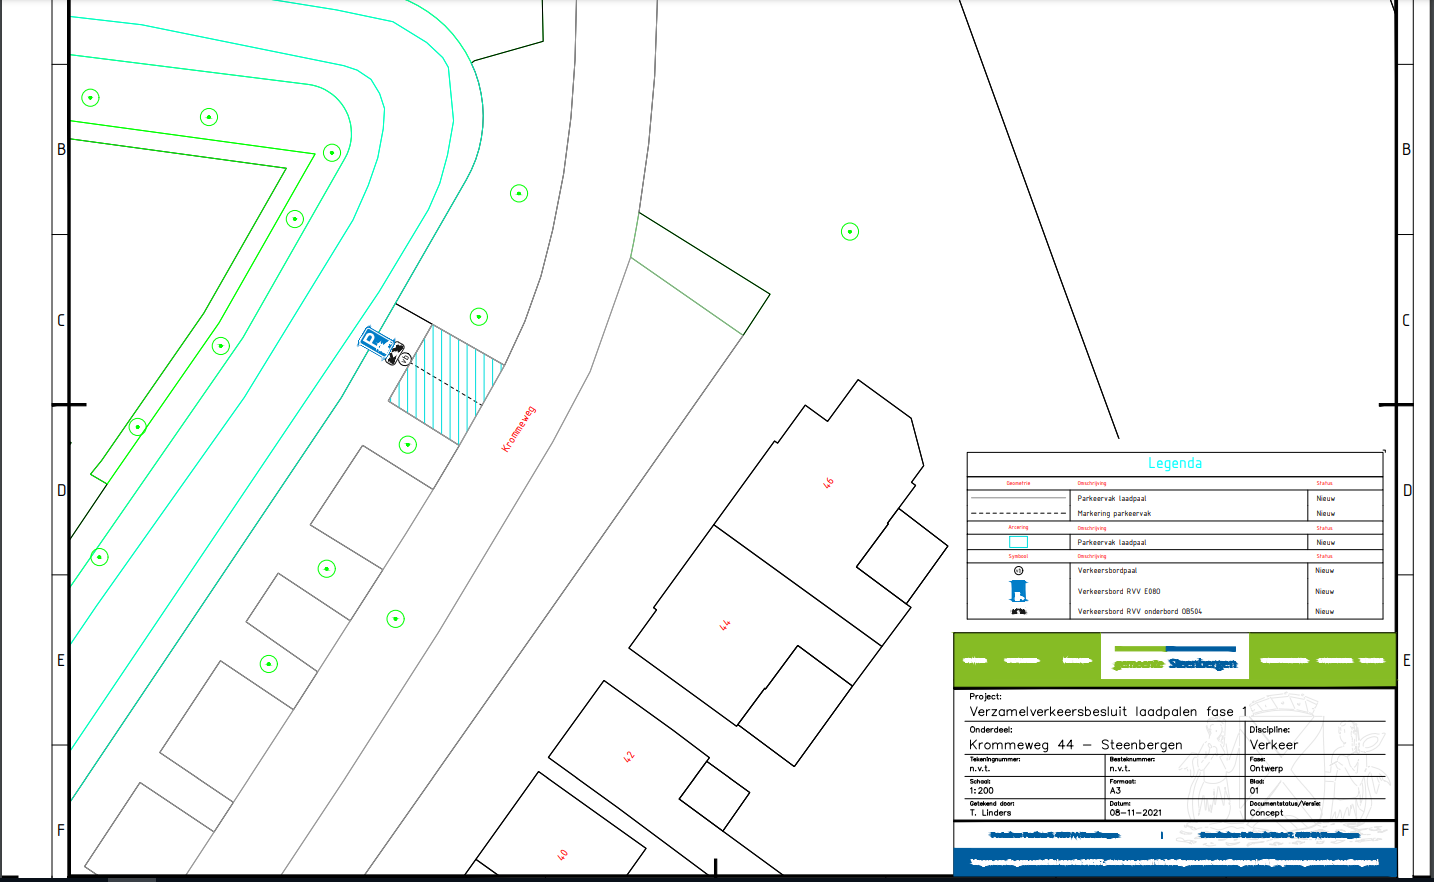Select the house number 42 label
The image size is (1434, 882).
[x=629, y=757]
